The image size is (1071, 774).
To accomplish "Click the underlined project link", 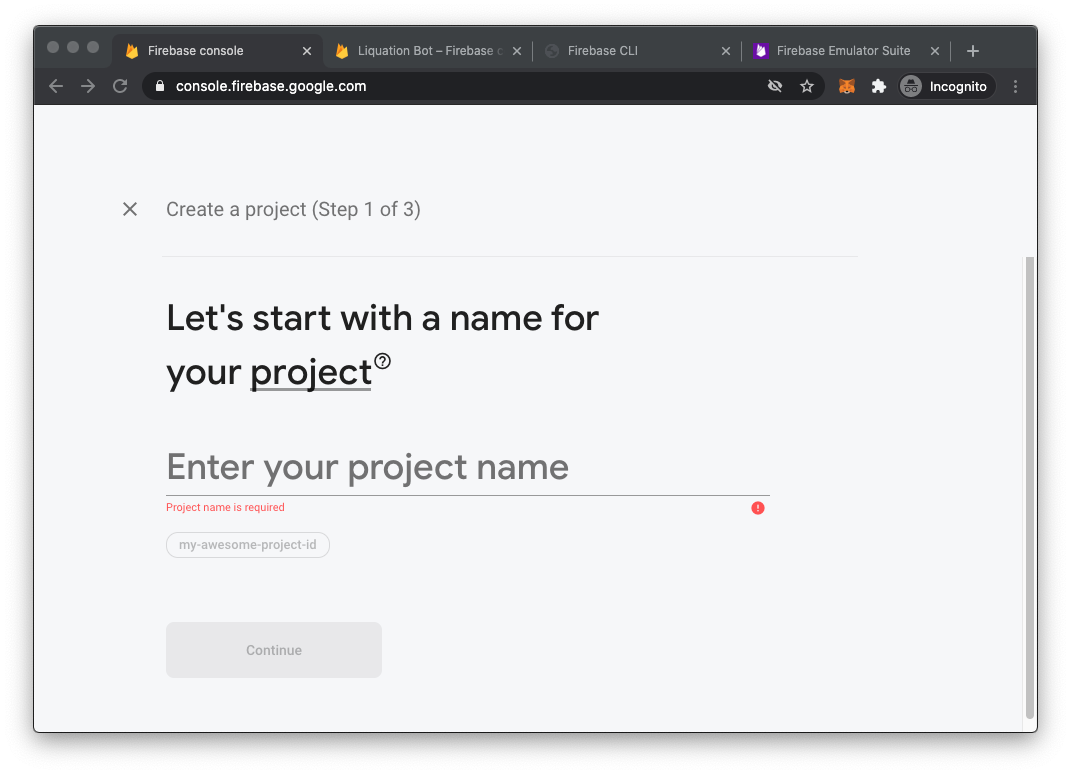I will pyautogui.click(x=311, y=373).
